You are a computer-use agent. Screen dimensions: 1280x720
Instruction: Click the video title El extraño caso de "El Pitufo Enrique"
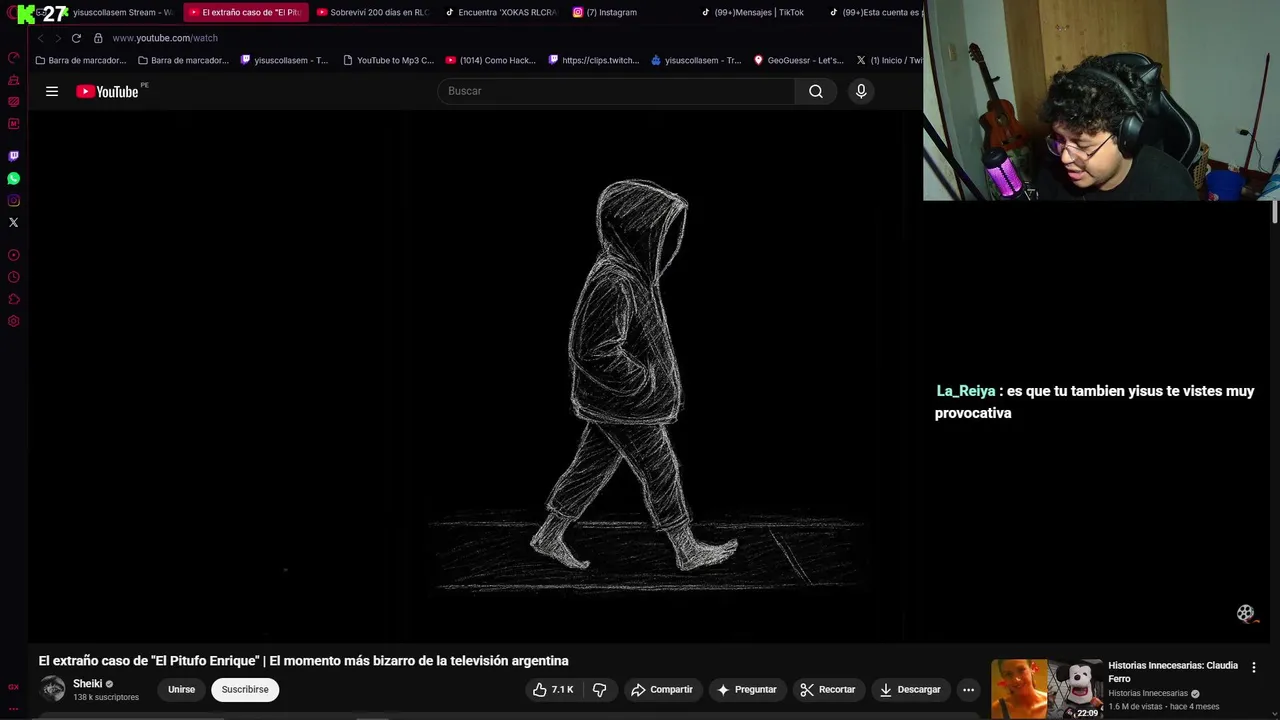point(304,661)
